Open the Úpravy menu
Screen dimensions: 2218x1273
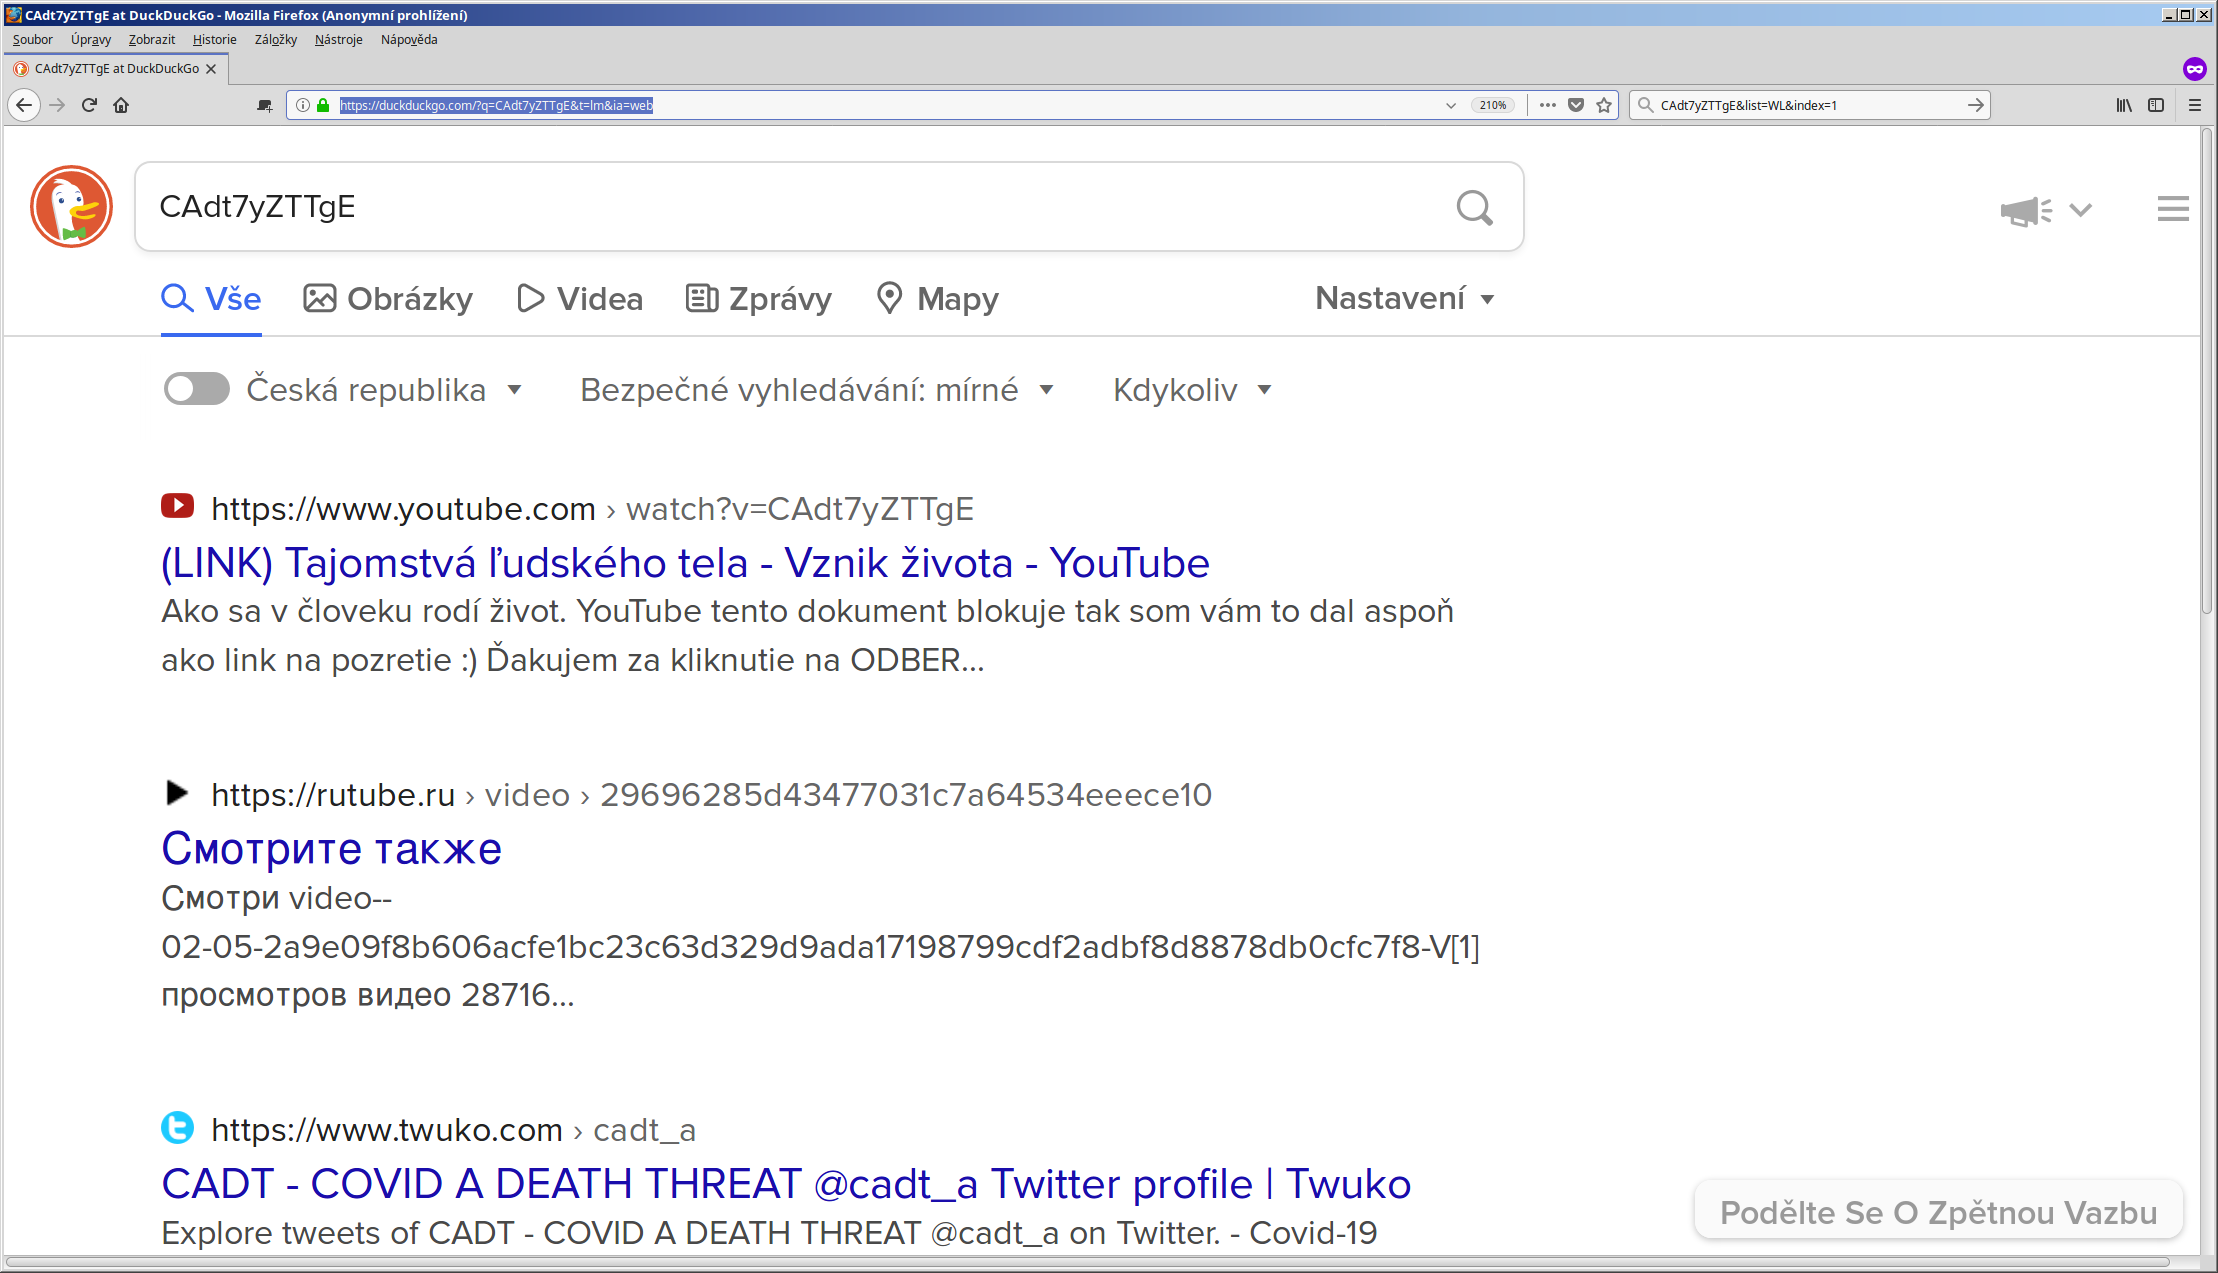tap(91, 40)
